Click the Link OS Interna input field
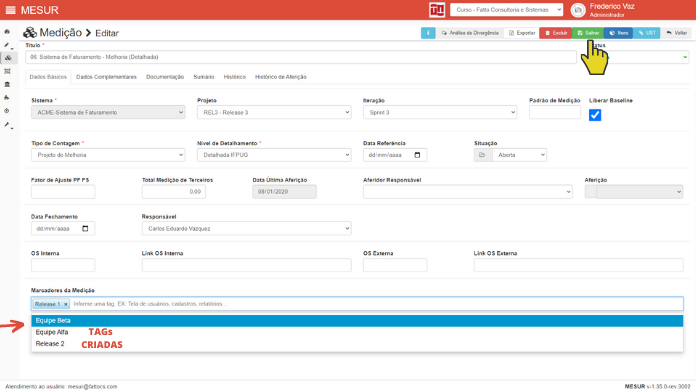The height and width of the screenshot is (392, 696). (246, 265)
